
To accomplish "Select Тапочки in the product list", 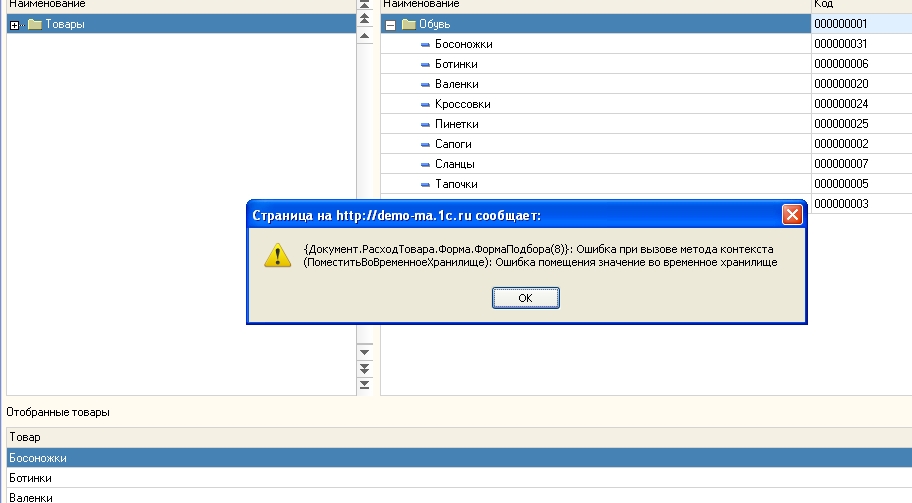I will pos(456,184).
